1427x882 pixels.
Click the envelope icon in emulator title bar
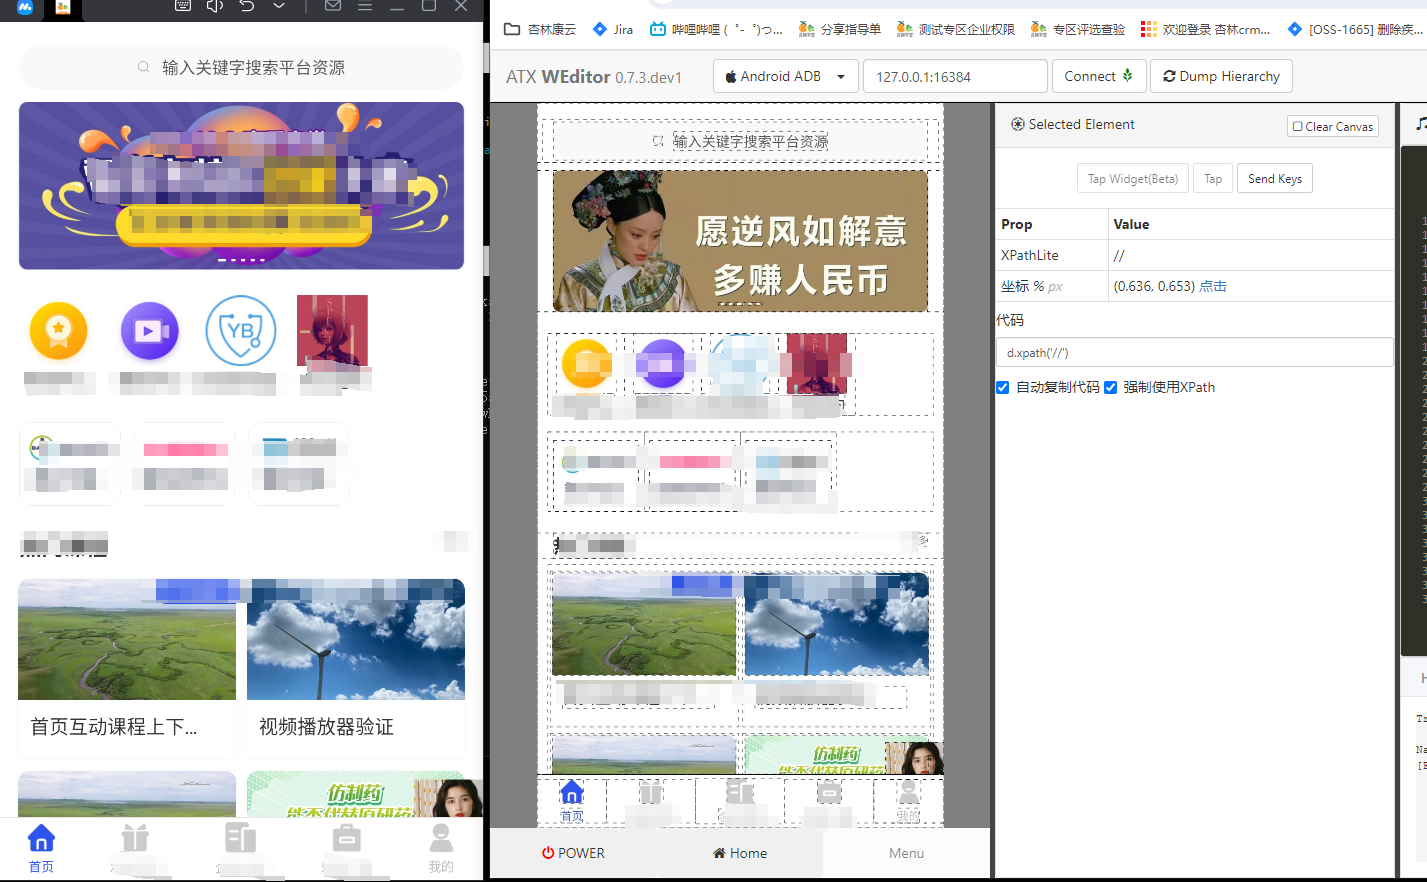click(333, 6)
